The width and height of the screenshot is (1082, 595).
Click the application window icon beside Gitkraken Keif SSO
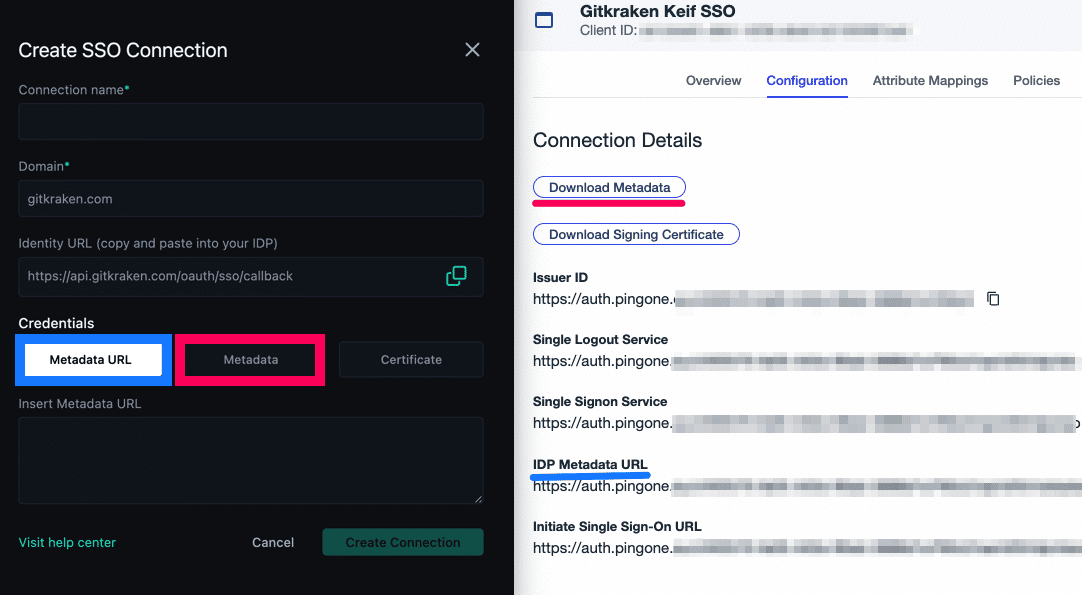[544, 20]
